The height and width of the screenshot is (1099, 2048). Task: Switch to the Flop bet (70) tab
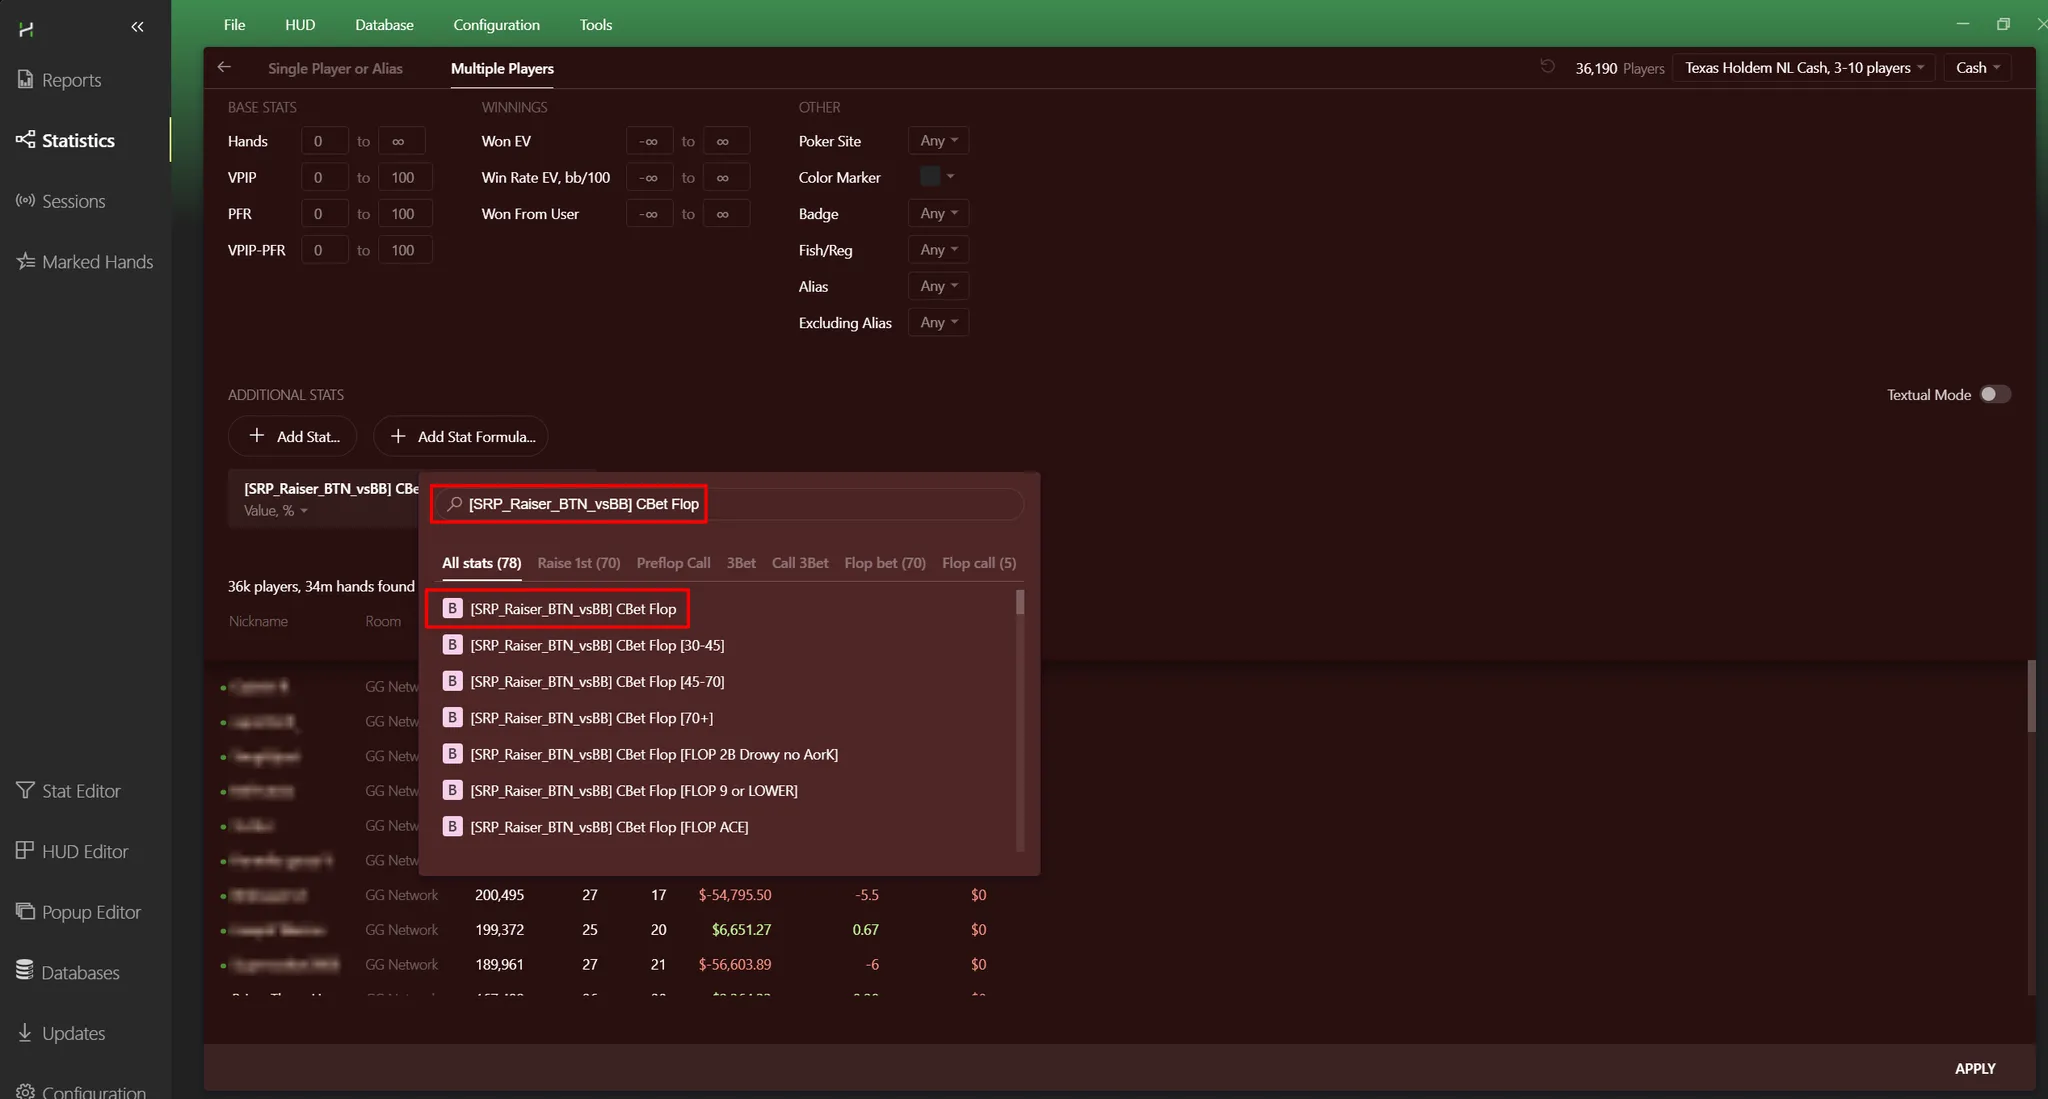pyautogui.click(x=884, y=563)
